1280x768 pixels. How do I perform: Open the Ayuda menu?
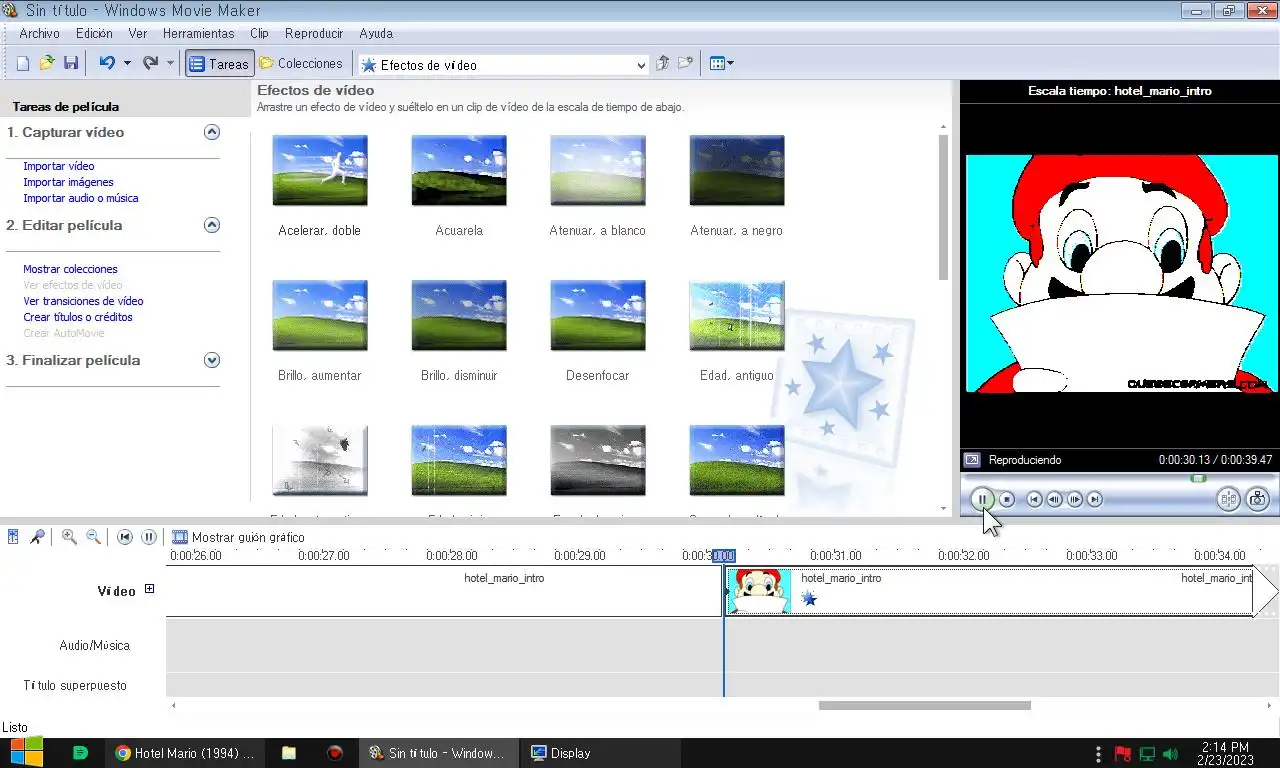[376, 33]
